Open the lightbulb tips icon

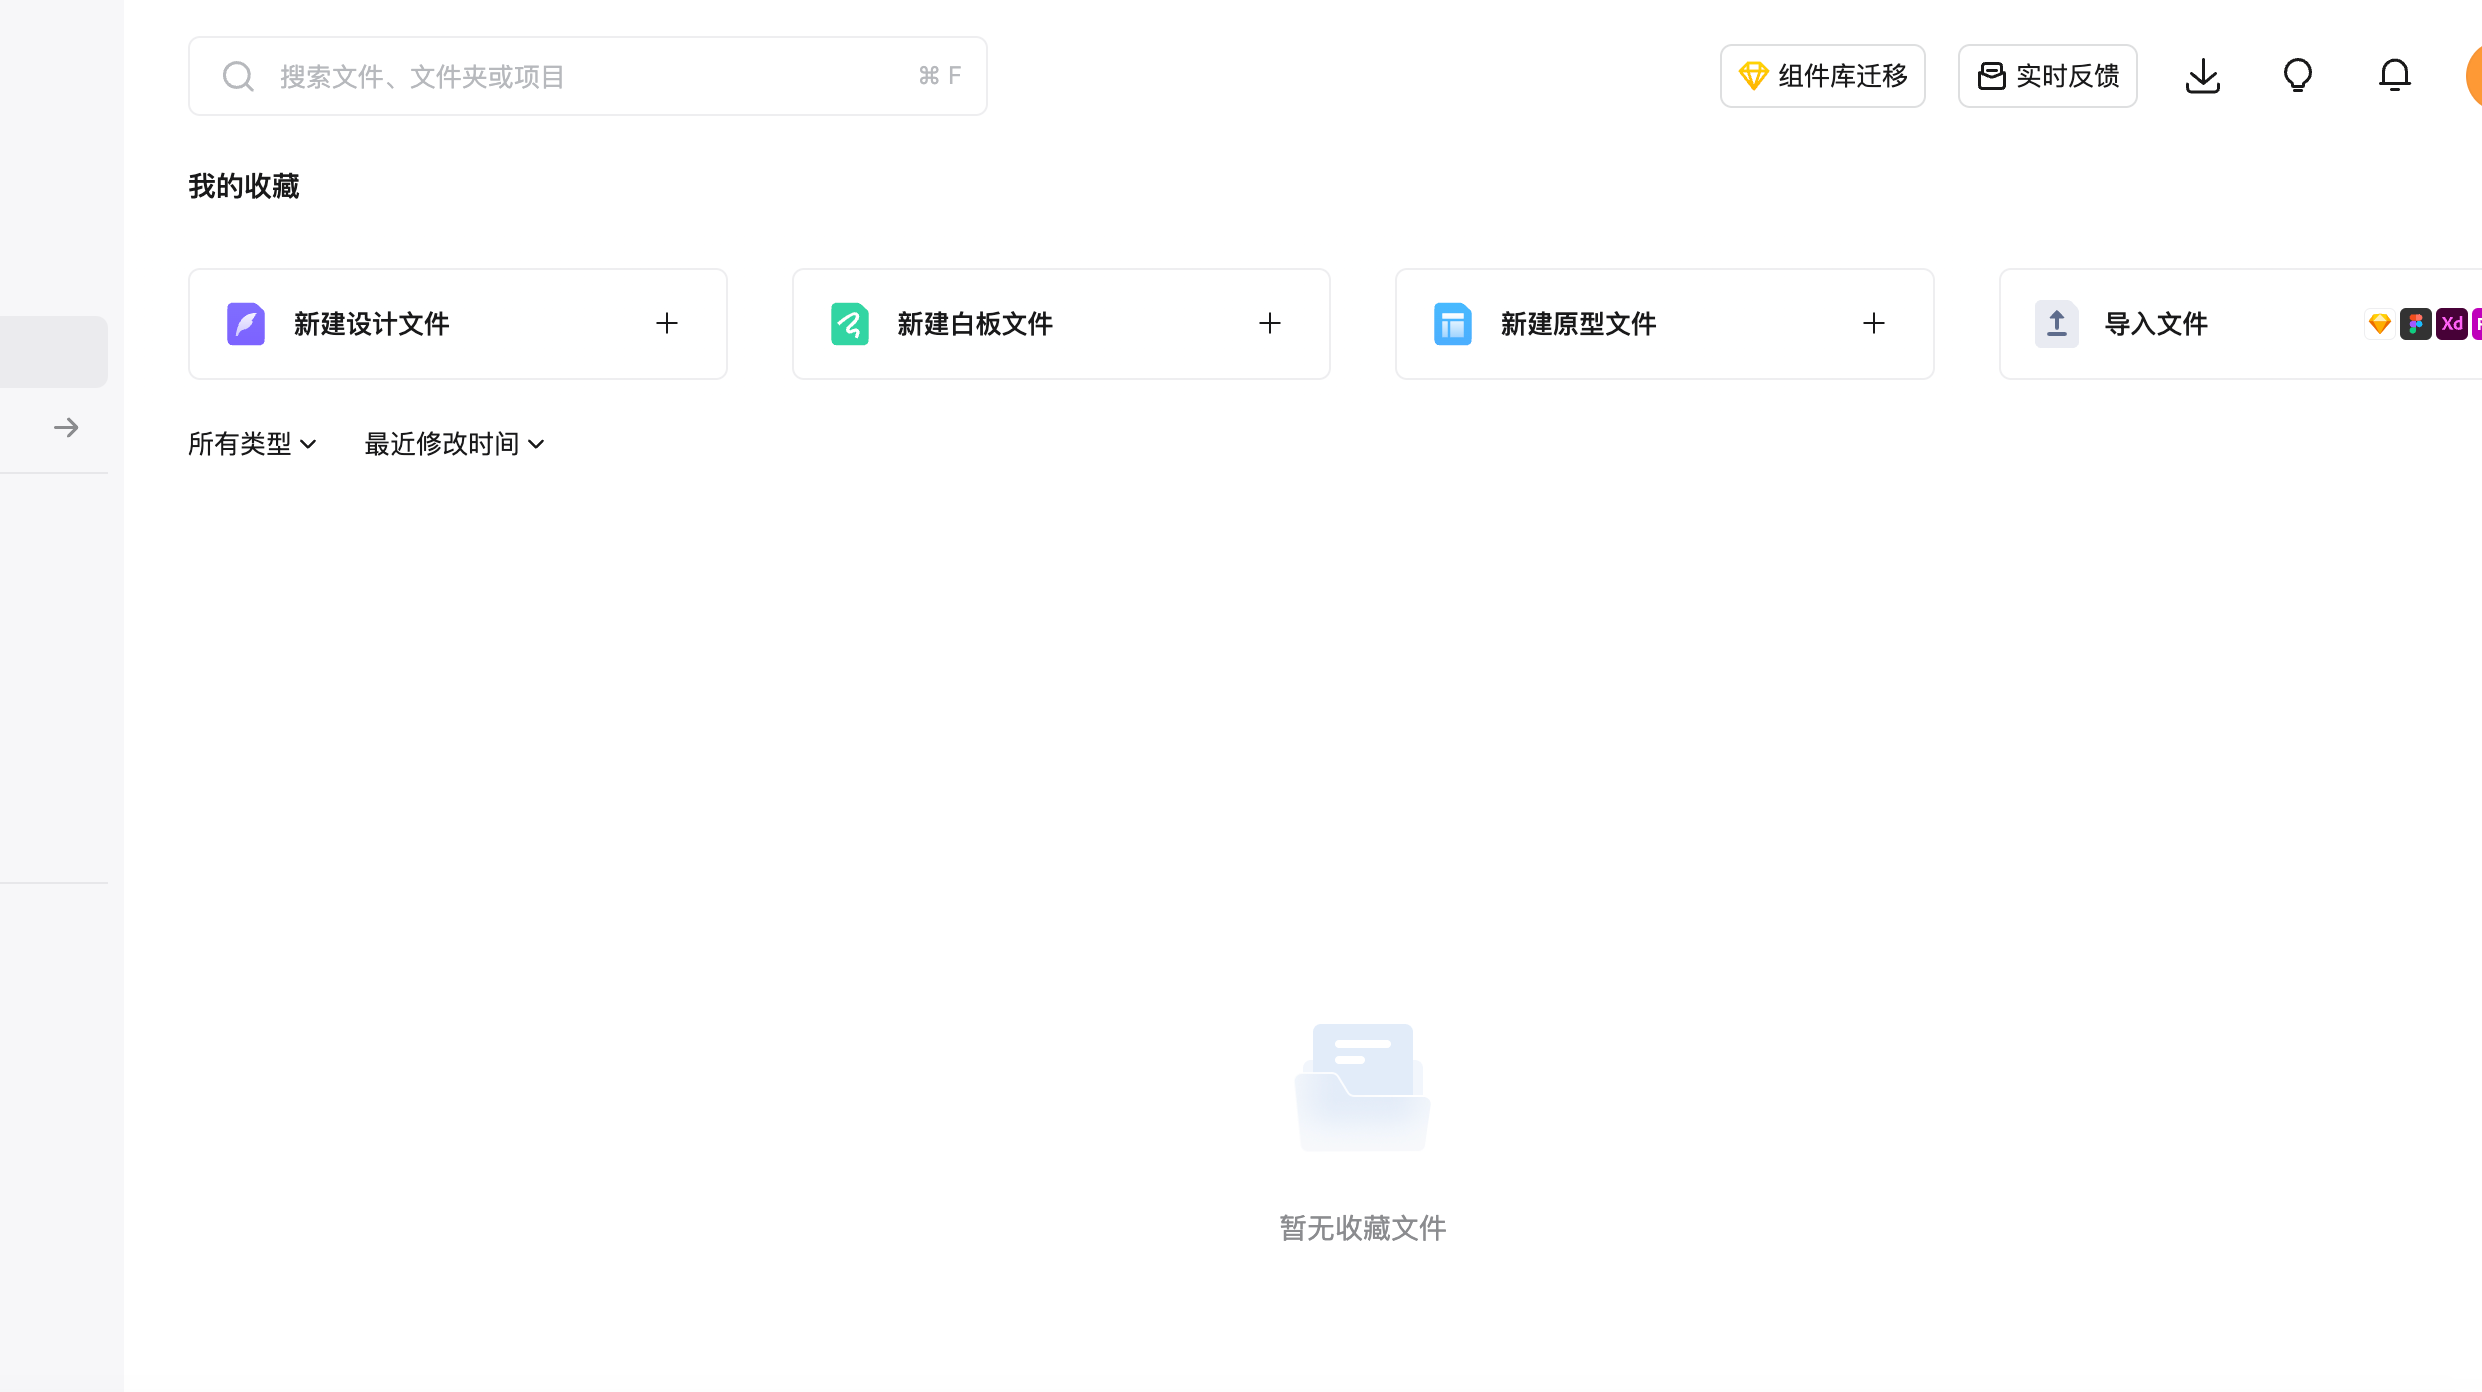pyautogui.click(x=2298, y=76)
